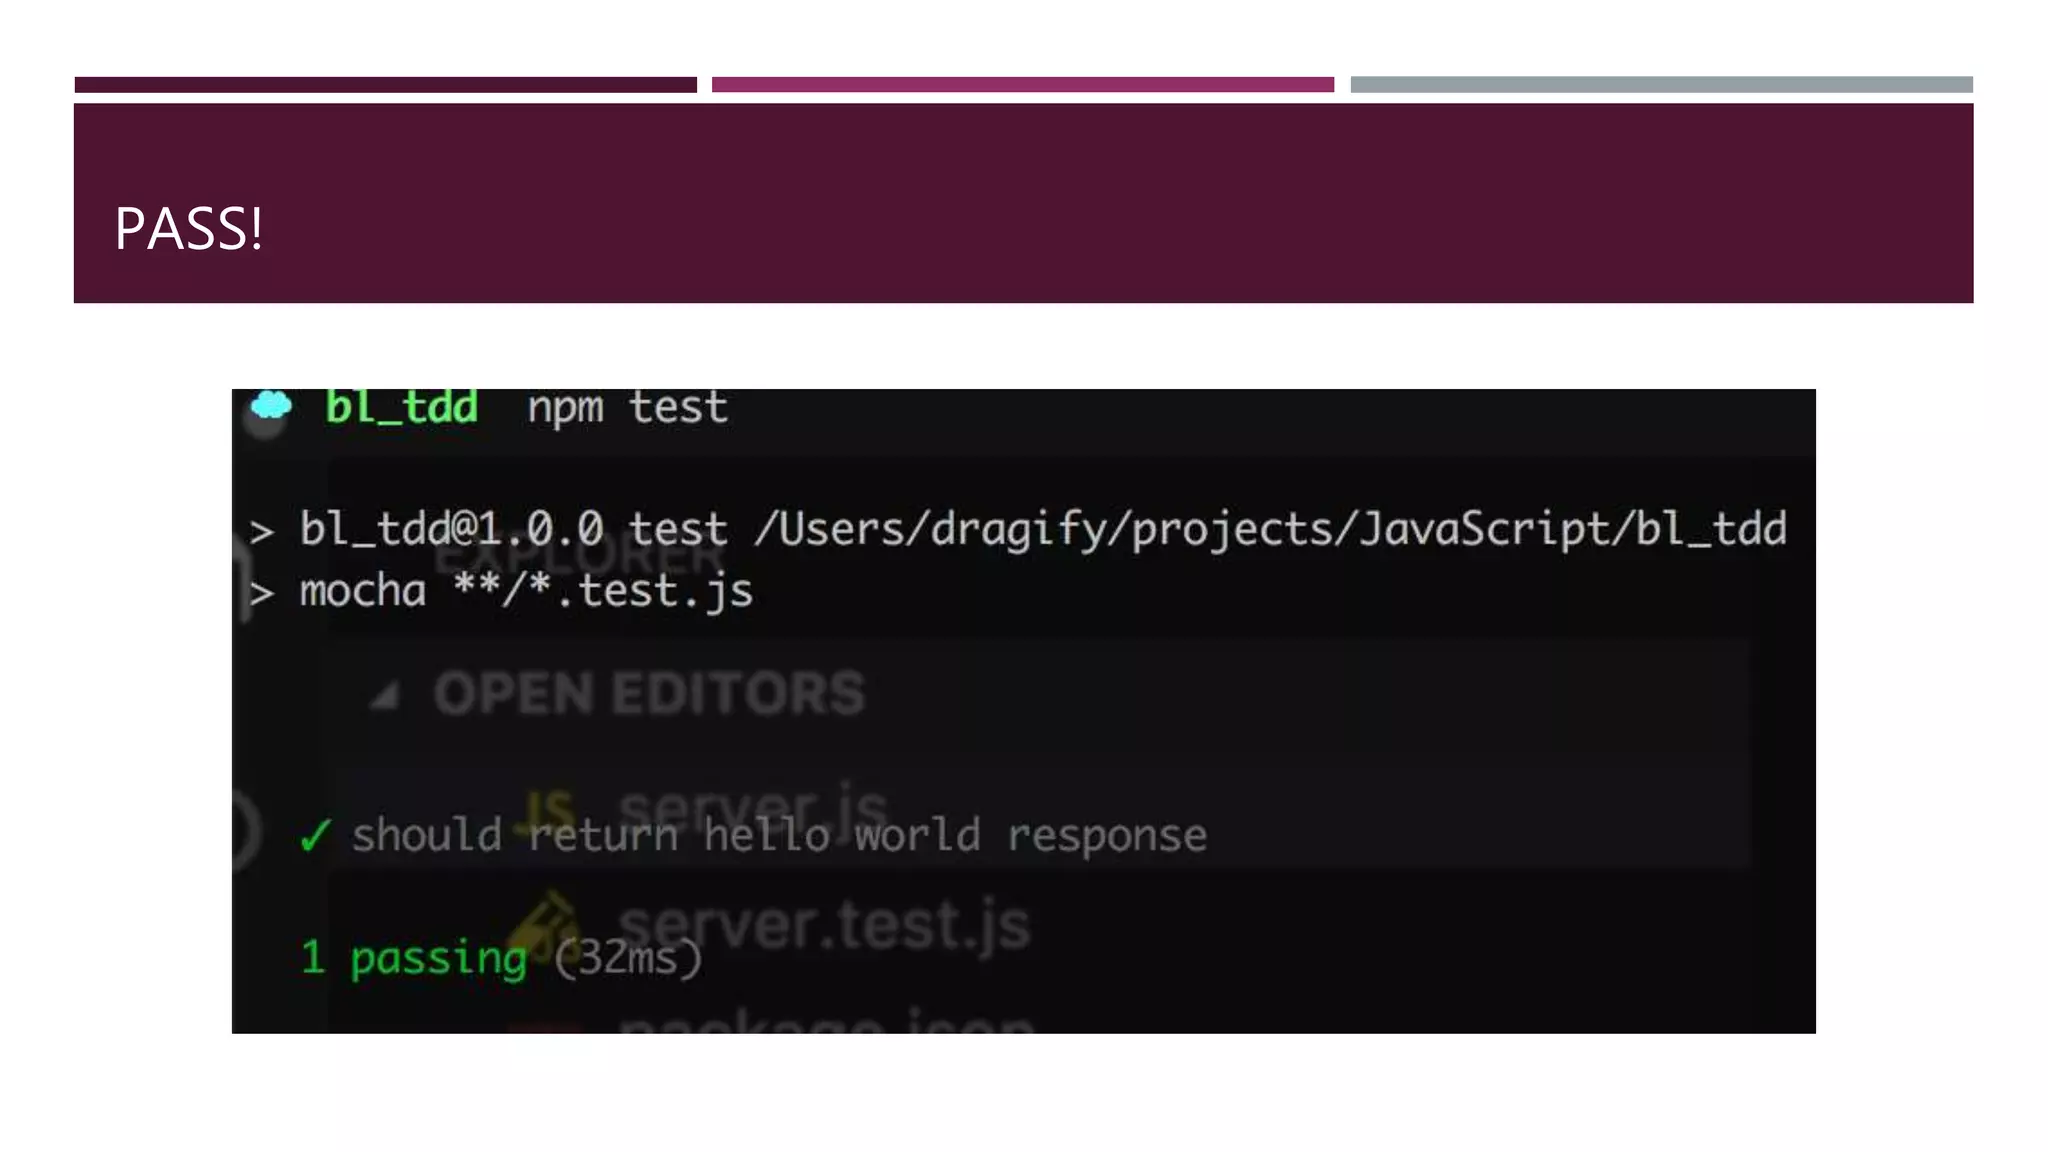Click the mocha **/*.test.js command line
Screen dimensions: 2048x1152
coord(526,591)
